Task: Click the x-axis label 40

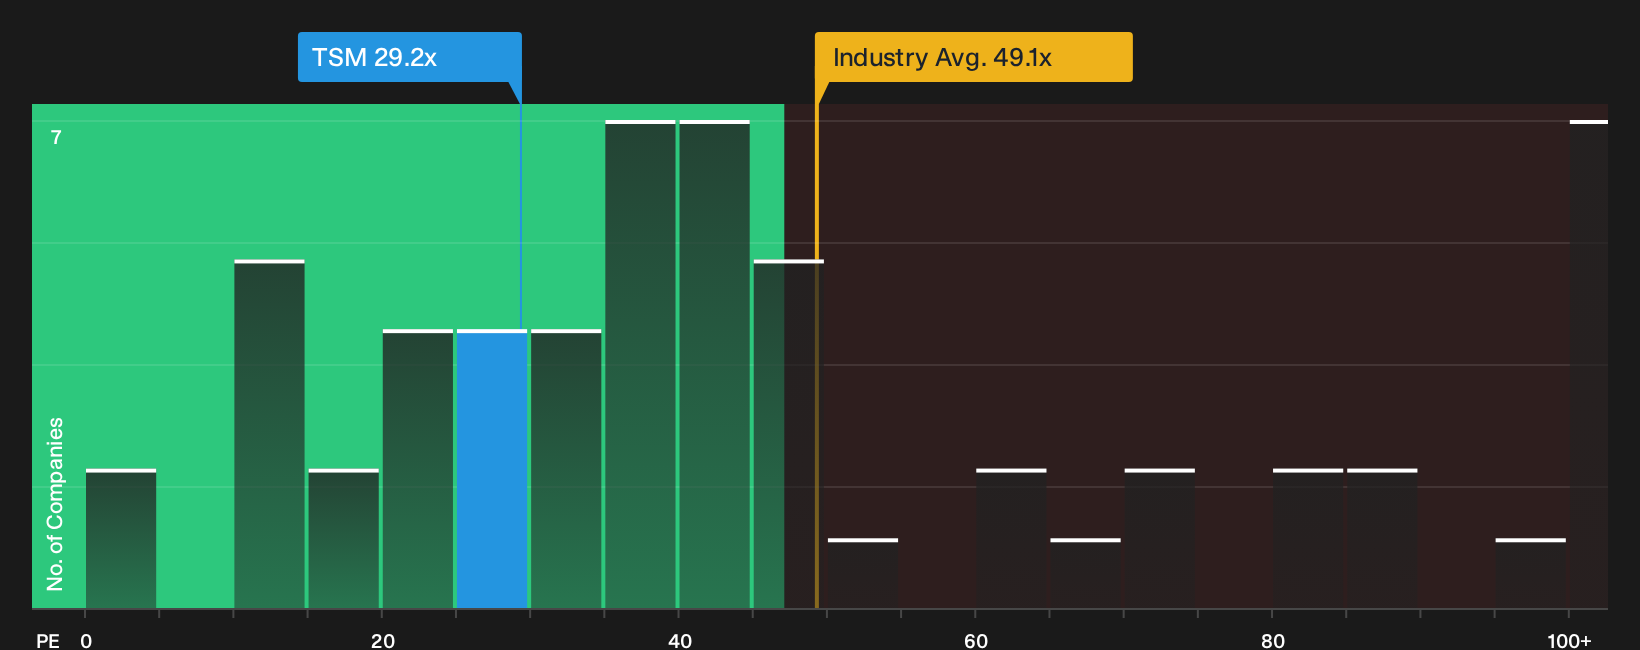Action: click(x=680, y=640)
